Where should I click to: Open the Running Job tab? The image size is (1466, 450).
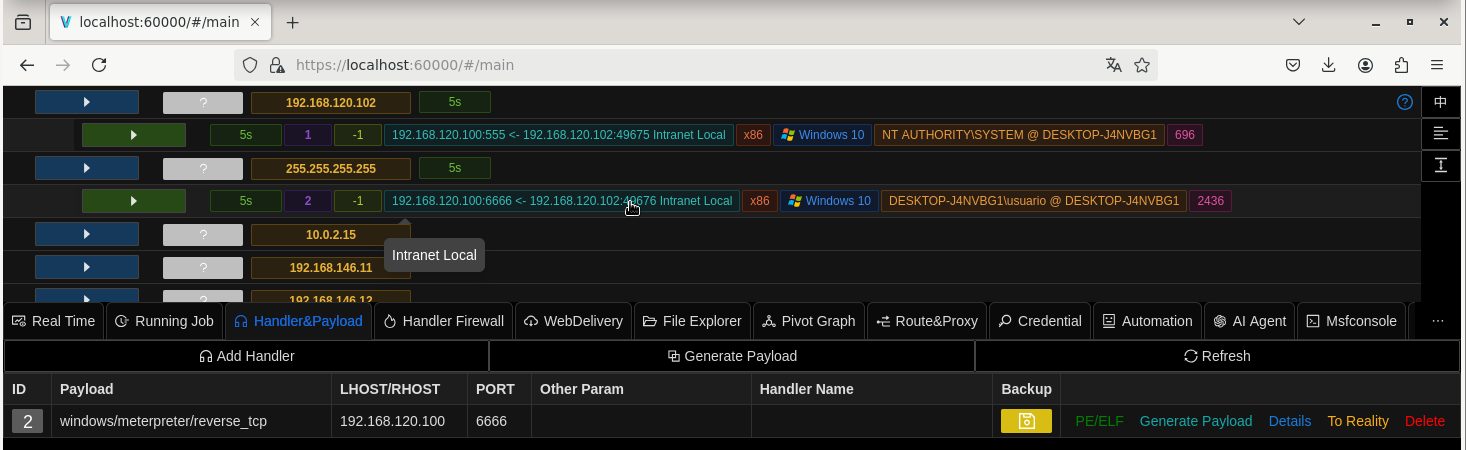pyautogui.click(x=164, y=321)
